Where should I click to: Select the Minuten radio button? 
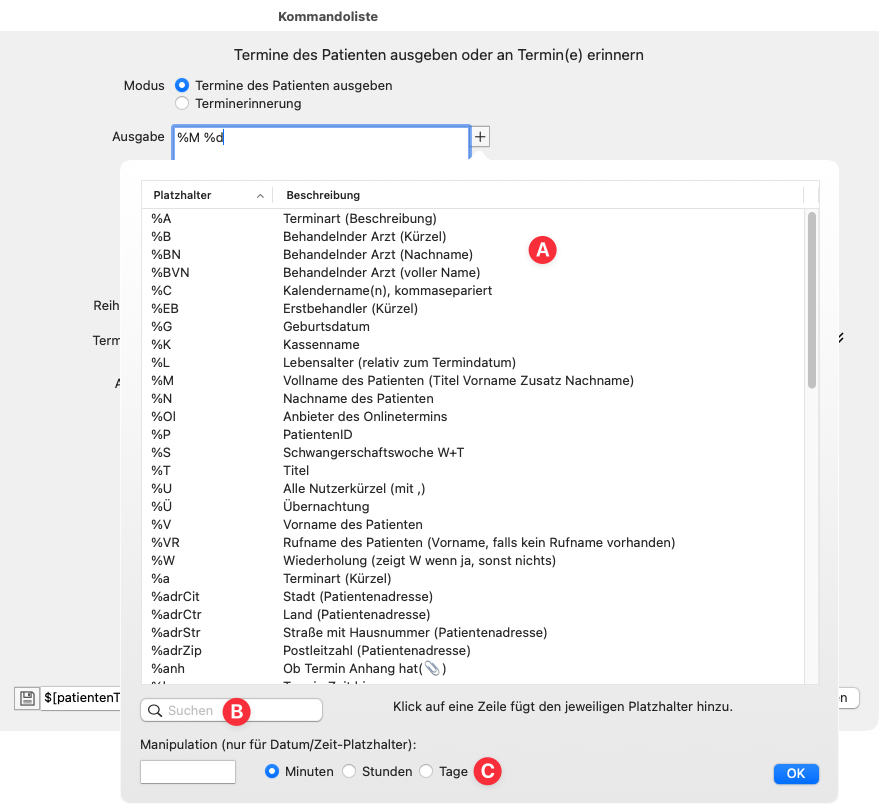pos(272,771)
